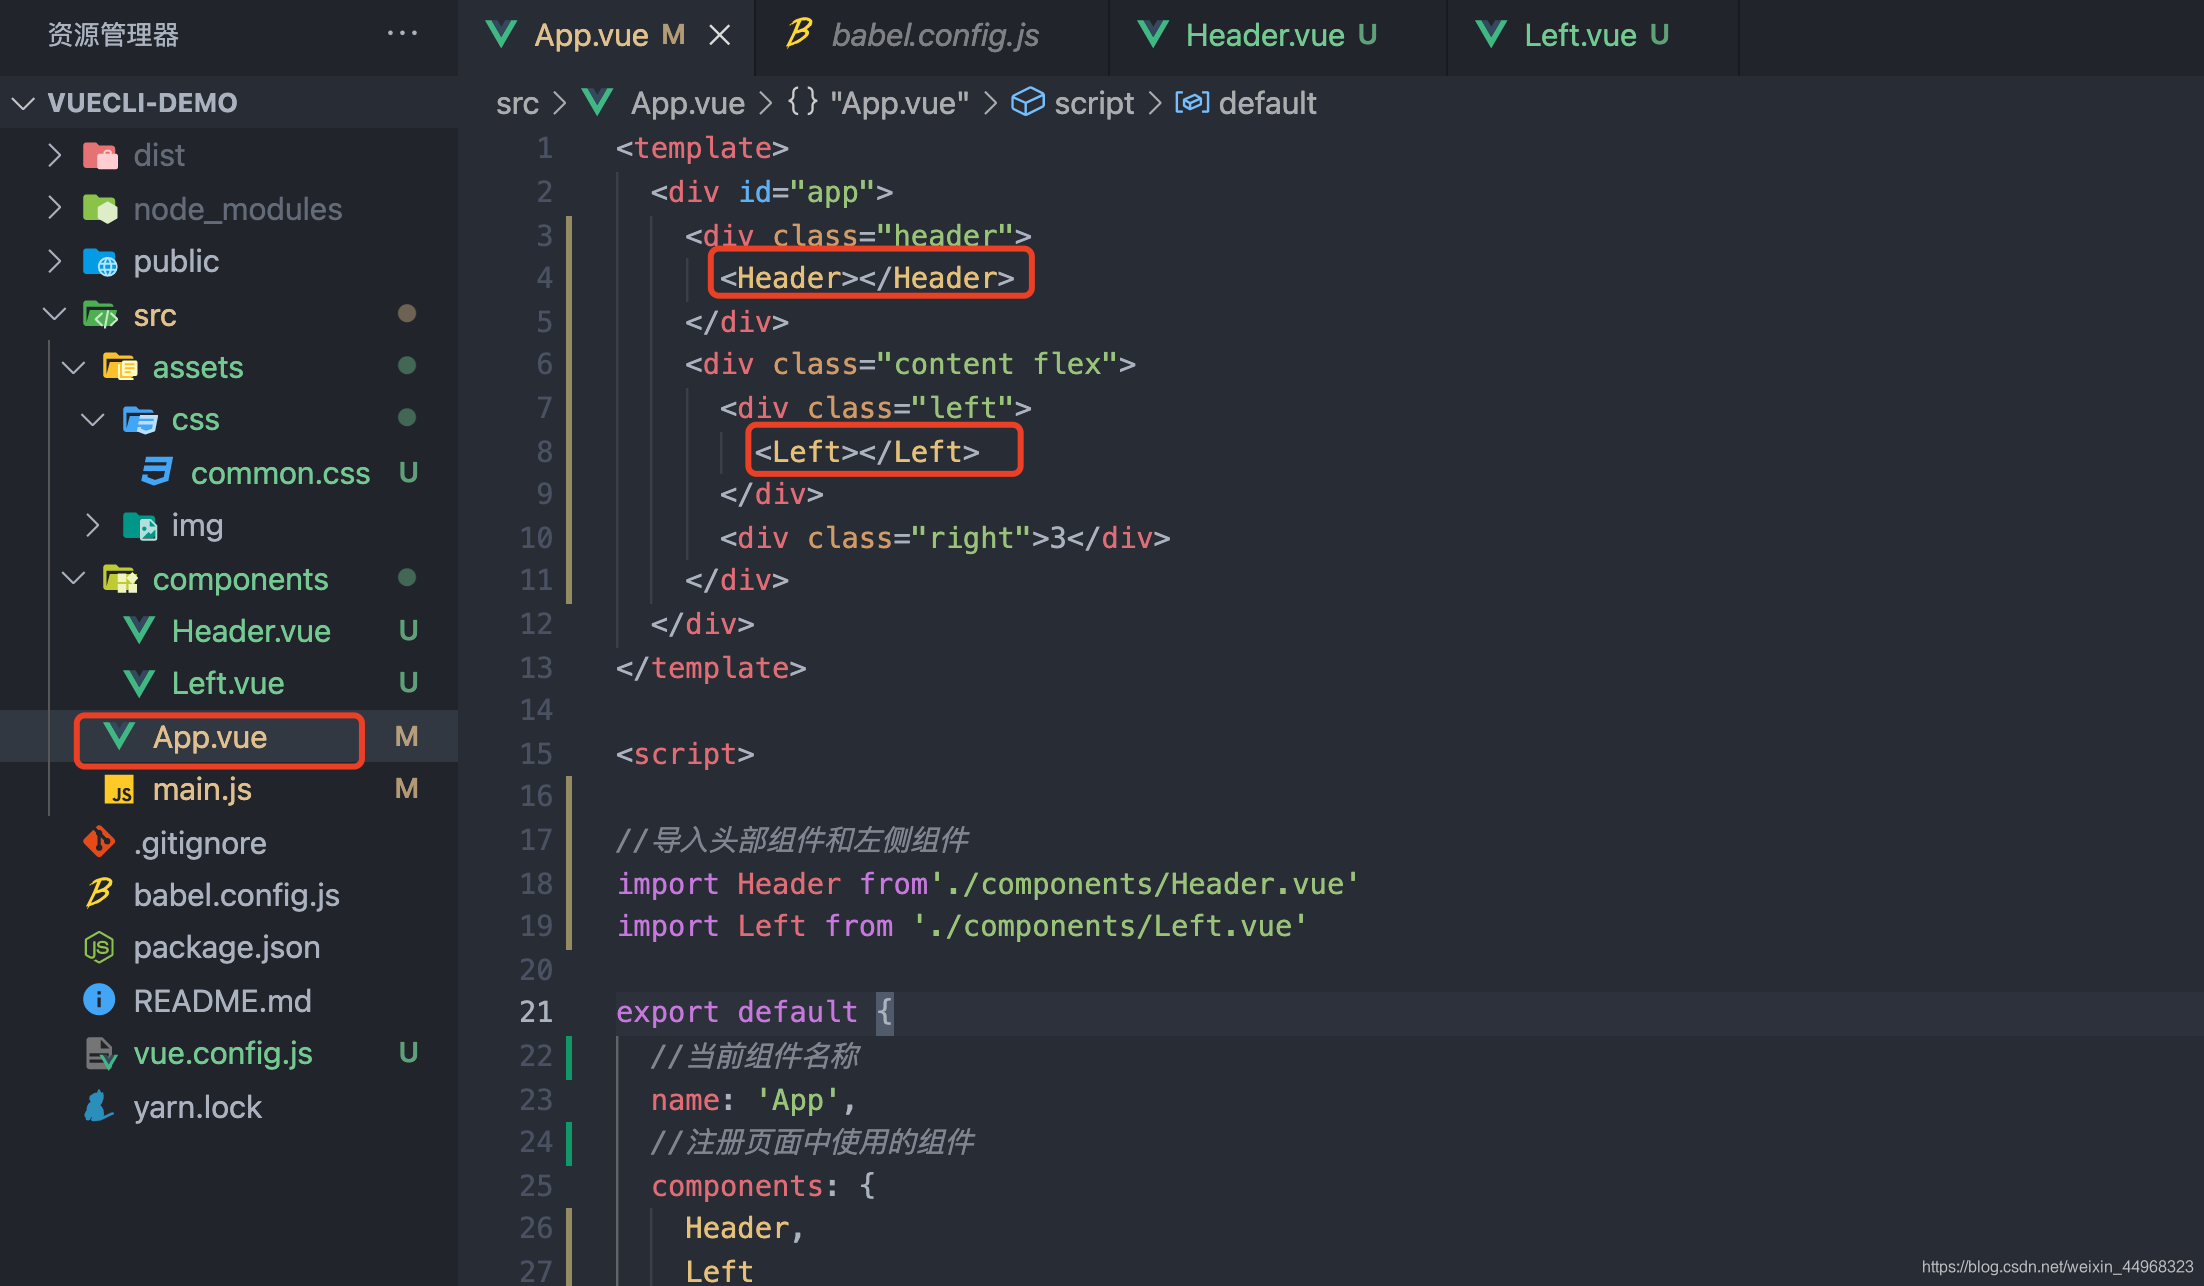Click the <Header></Header> tag on line 4

click(x=868, y=277)
